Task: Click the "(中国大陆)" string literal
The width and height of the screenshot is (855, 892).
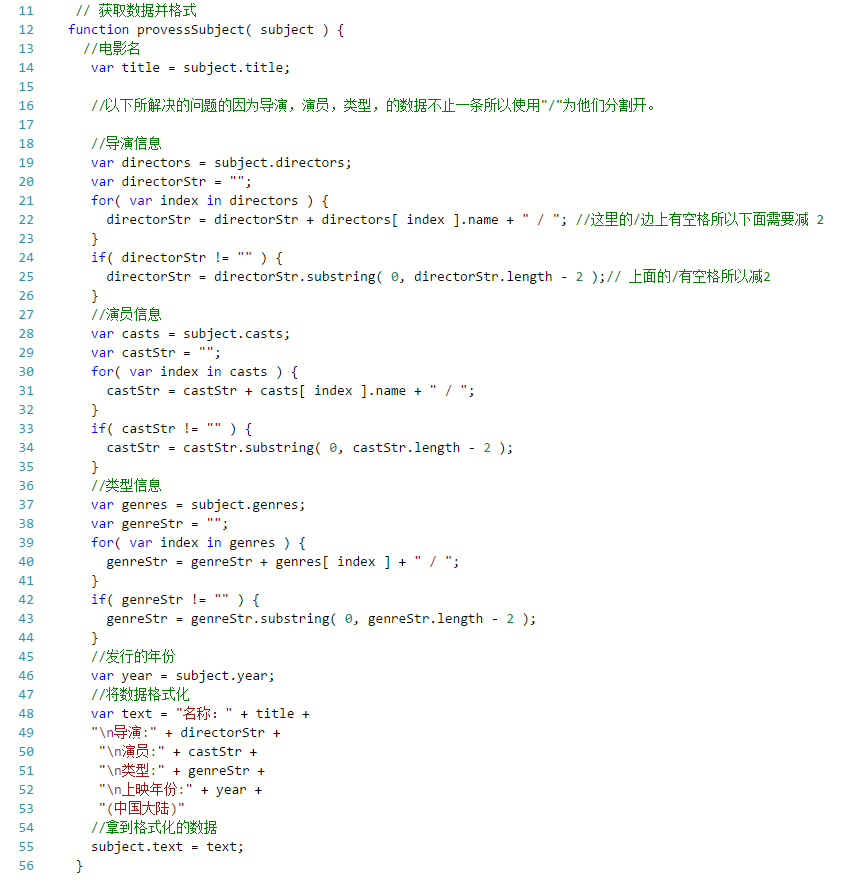Action: pyautogui.click(x=141, y=808)
